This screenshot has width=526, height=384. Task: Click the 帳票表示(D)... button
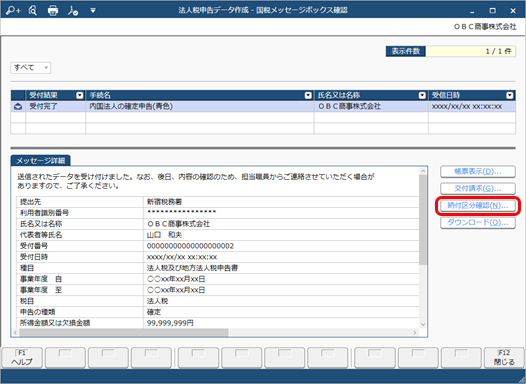click(478, 171)
